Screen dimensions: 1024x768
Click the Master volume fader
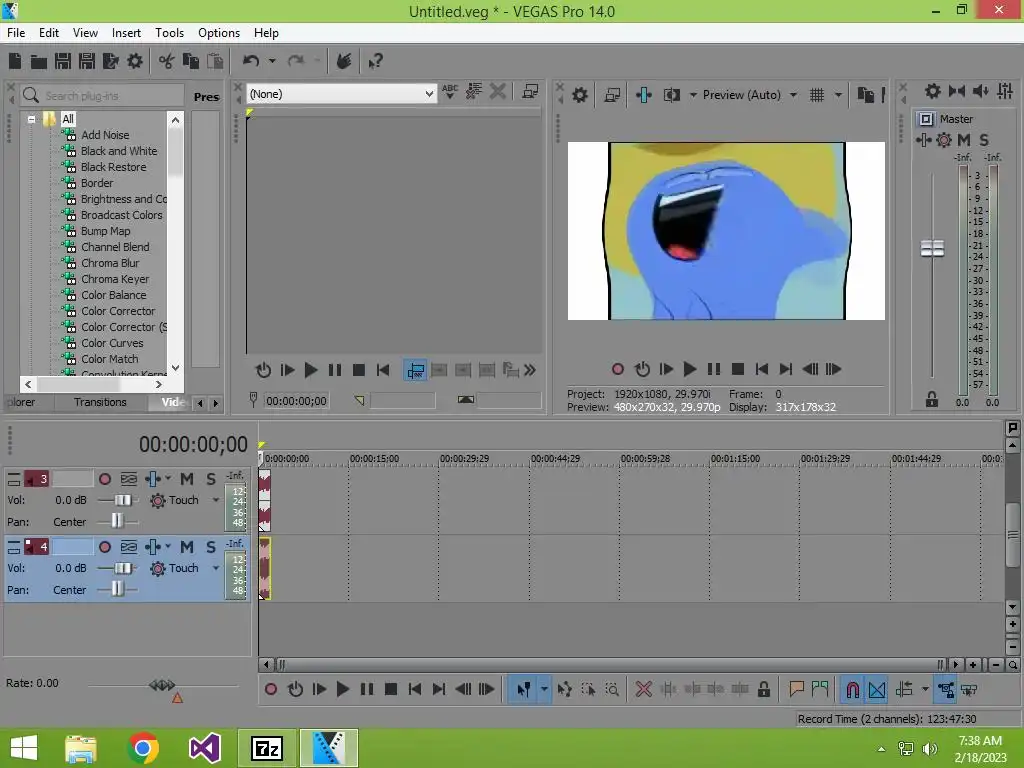coord(932,248)
